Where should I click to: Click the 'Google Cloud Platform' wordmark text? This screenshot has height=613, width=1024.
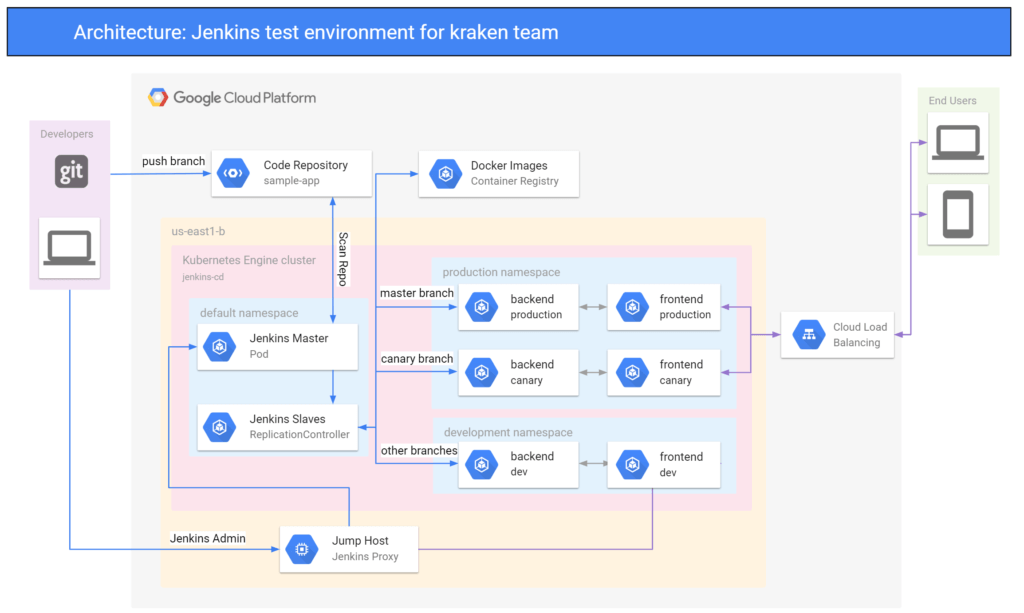click(244, 98)
